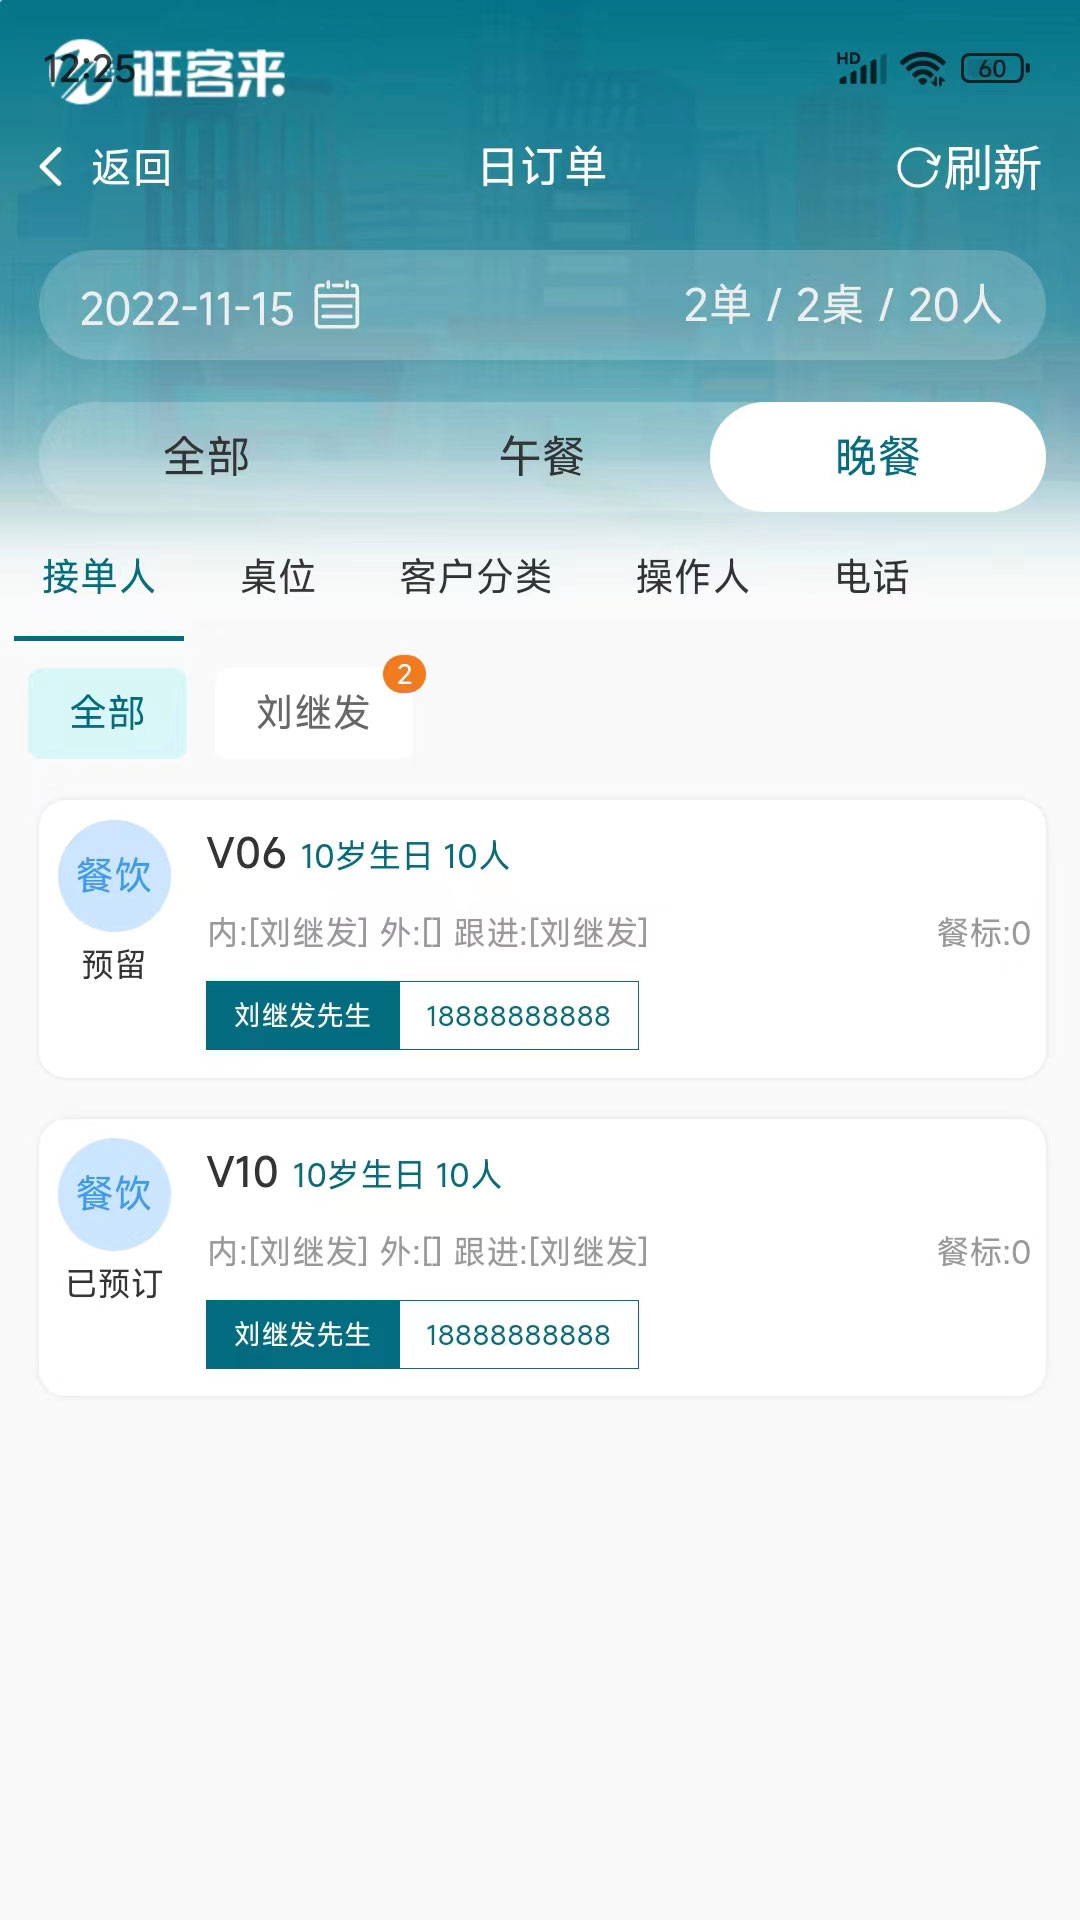Screen dimensions: 1080x1920
Task: Select the 全部 receiver filter chip
Action: coord(107,713)
